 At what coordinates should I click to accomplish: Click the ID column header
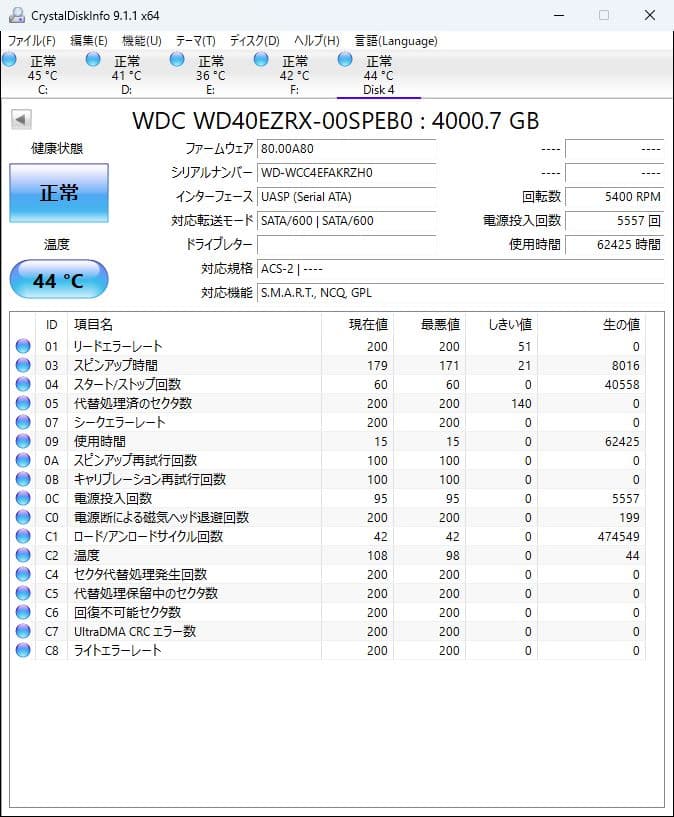coord(51,325)
